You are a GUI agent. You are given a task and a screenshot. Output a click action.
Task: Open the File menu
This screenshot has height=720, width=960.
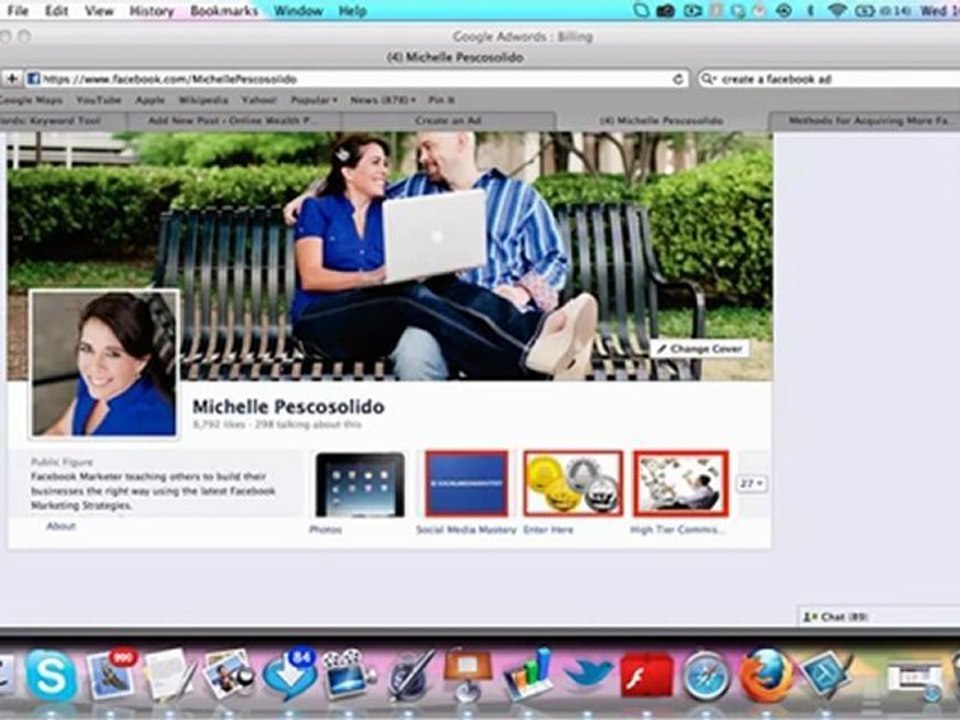(x=18, y=10)
